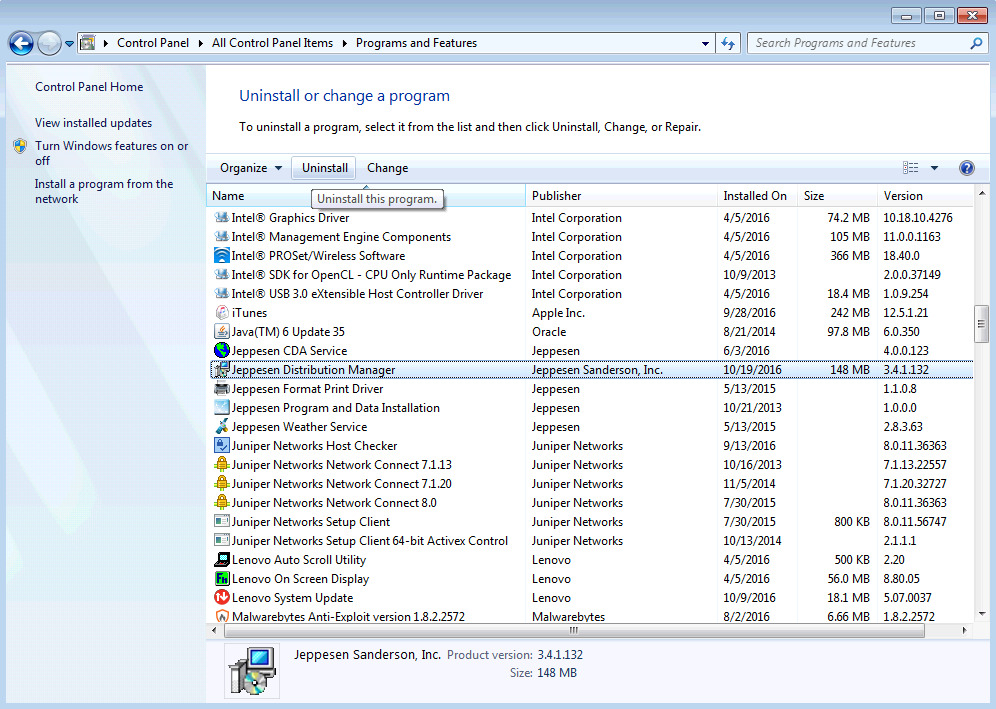Screen dimensions: 996x709
Task: Open View installed updates link
Action: coord(93,123)
